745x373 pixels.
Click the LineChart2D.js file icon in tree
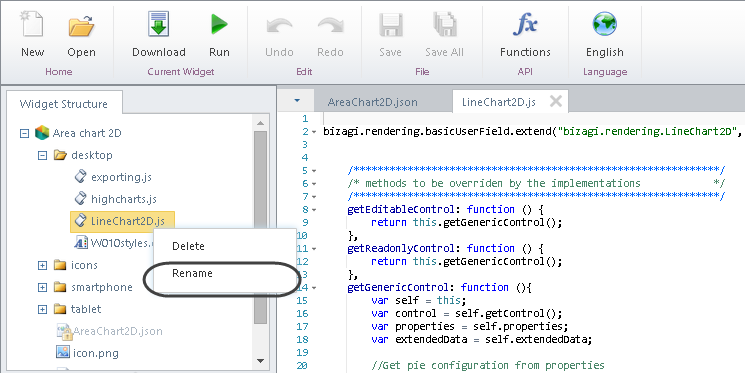(81, 220)
